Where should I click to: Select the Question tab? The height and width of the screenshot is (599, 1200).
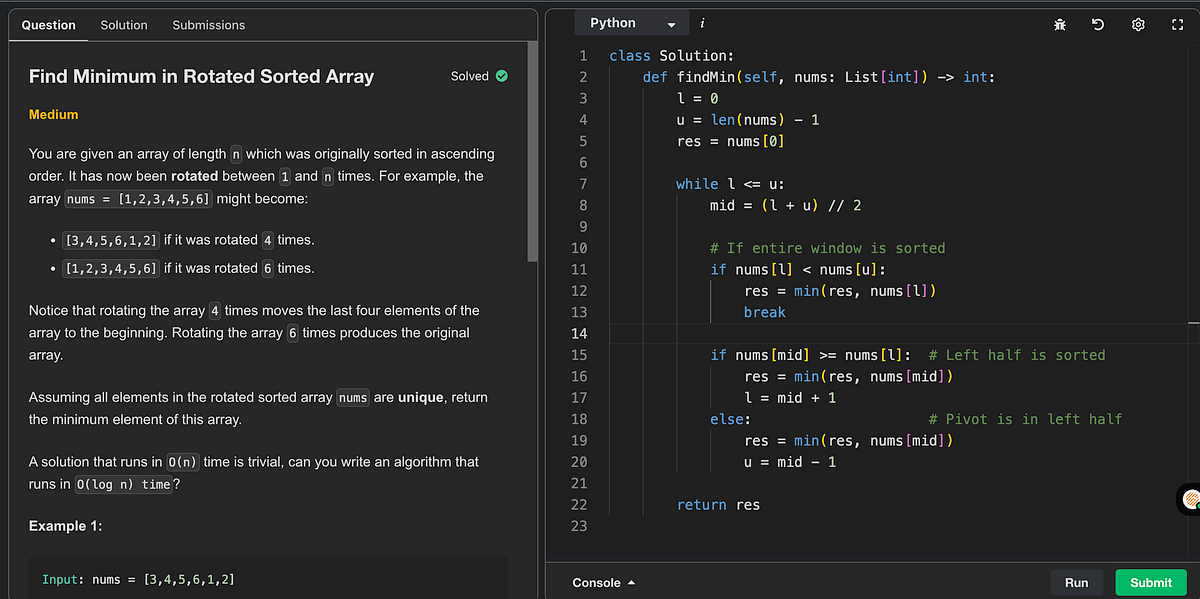pos(48,25)
